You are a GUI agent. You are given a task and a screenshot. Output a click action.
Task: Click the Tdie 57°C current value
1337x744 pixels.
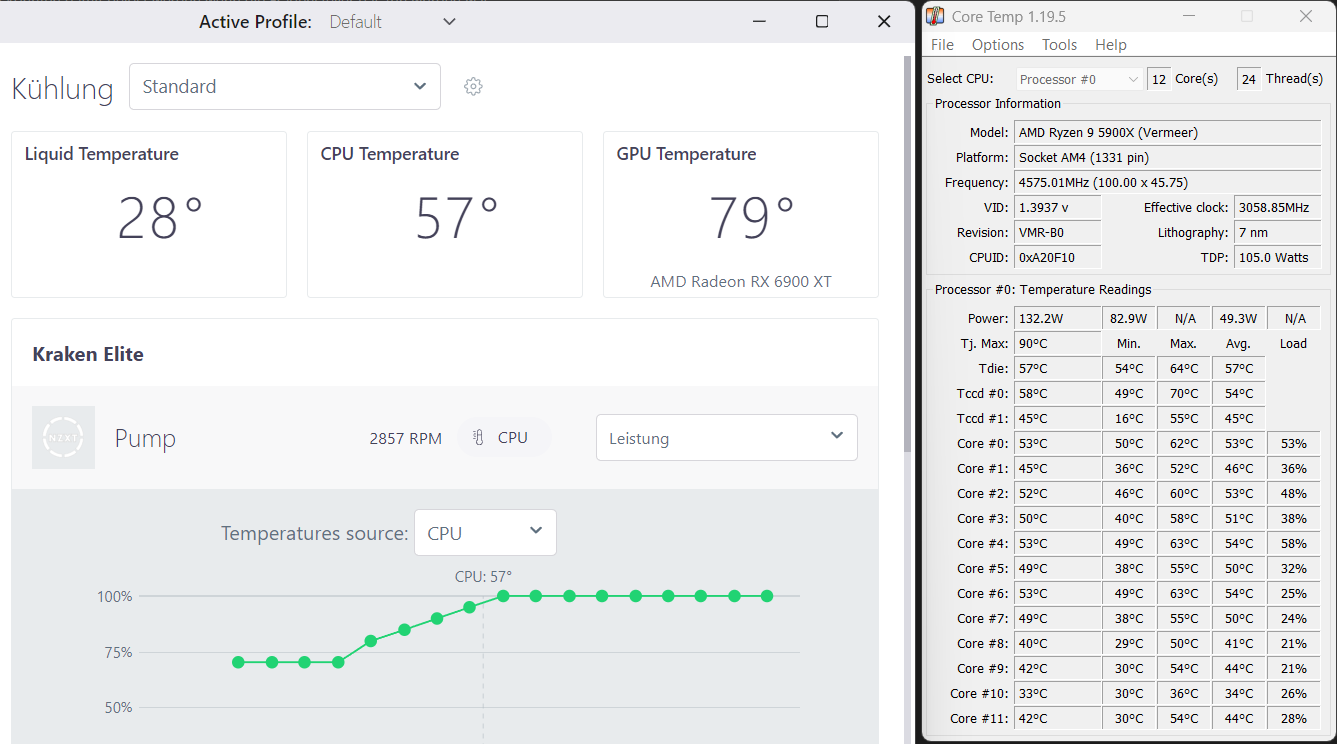[x=1058, y=368]
